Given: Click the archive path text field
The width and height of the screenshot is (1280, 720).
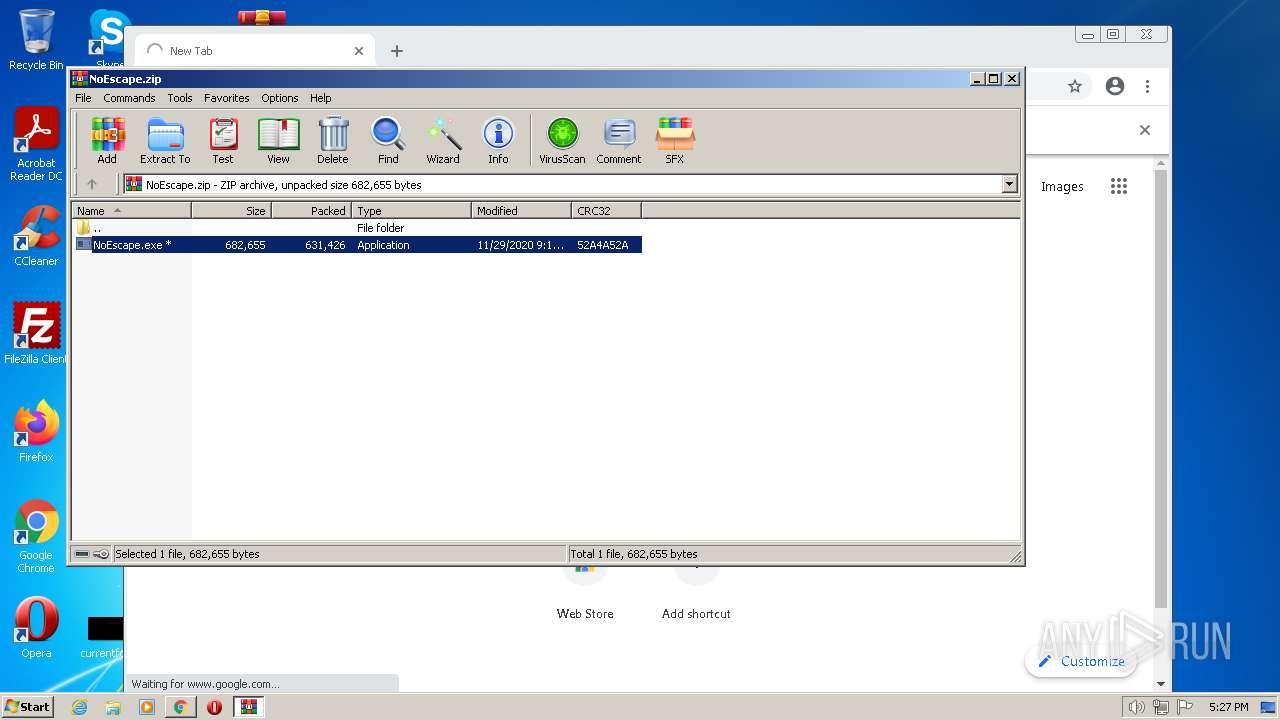Looking at the screenshot, I should [x=563, y=184].
